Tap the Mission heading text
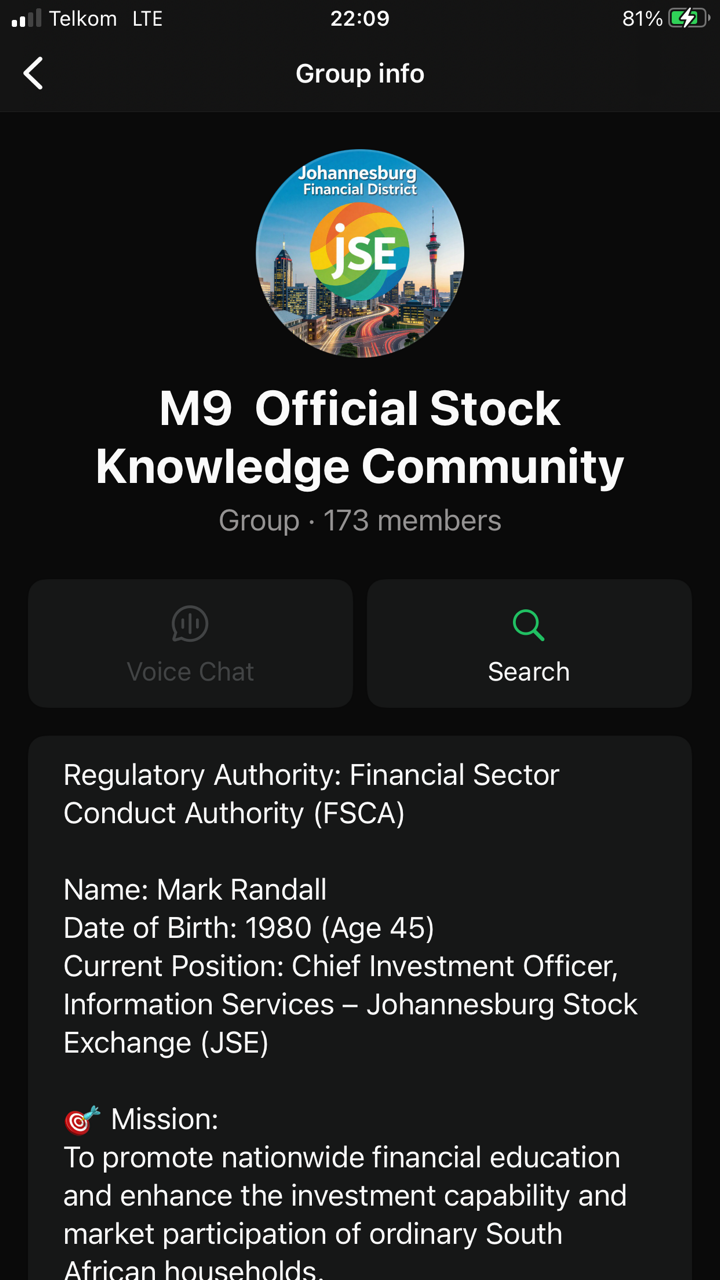 tap(164, 1119)
